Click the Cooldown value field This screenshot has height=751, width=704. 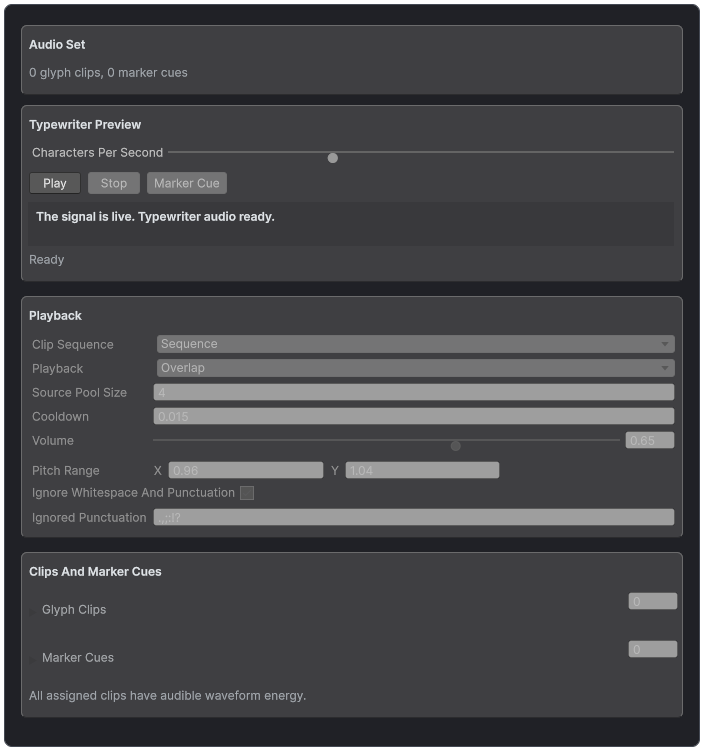click(414, 416)
